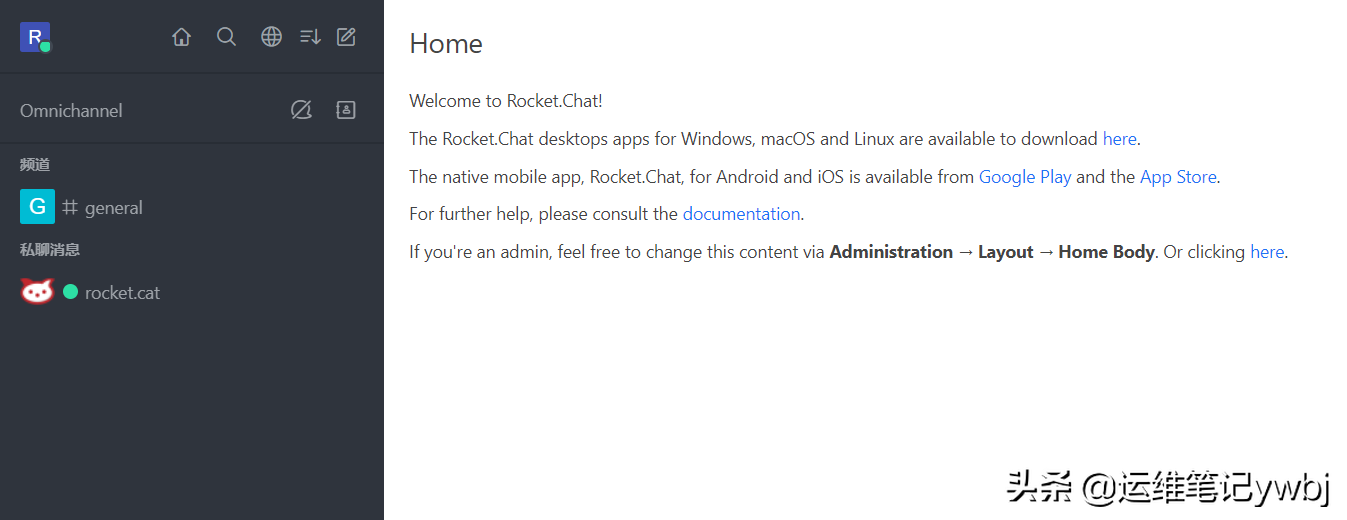The height and width of the screenshot is (520, 1347).
Task: Click the Home icon in sidebar header
Action: point(181,37)
